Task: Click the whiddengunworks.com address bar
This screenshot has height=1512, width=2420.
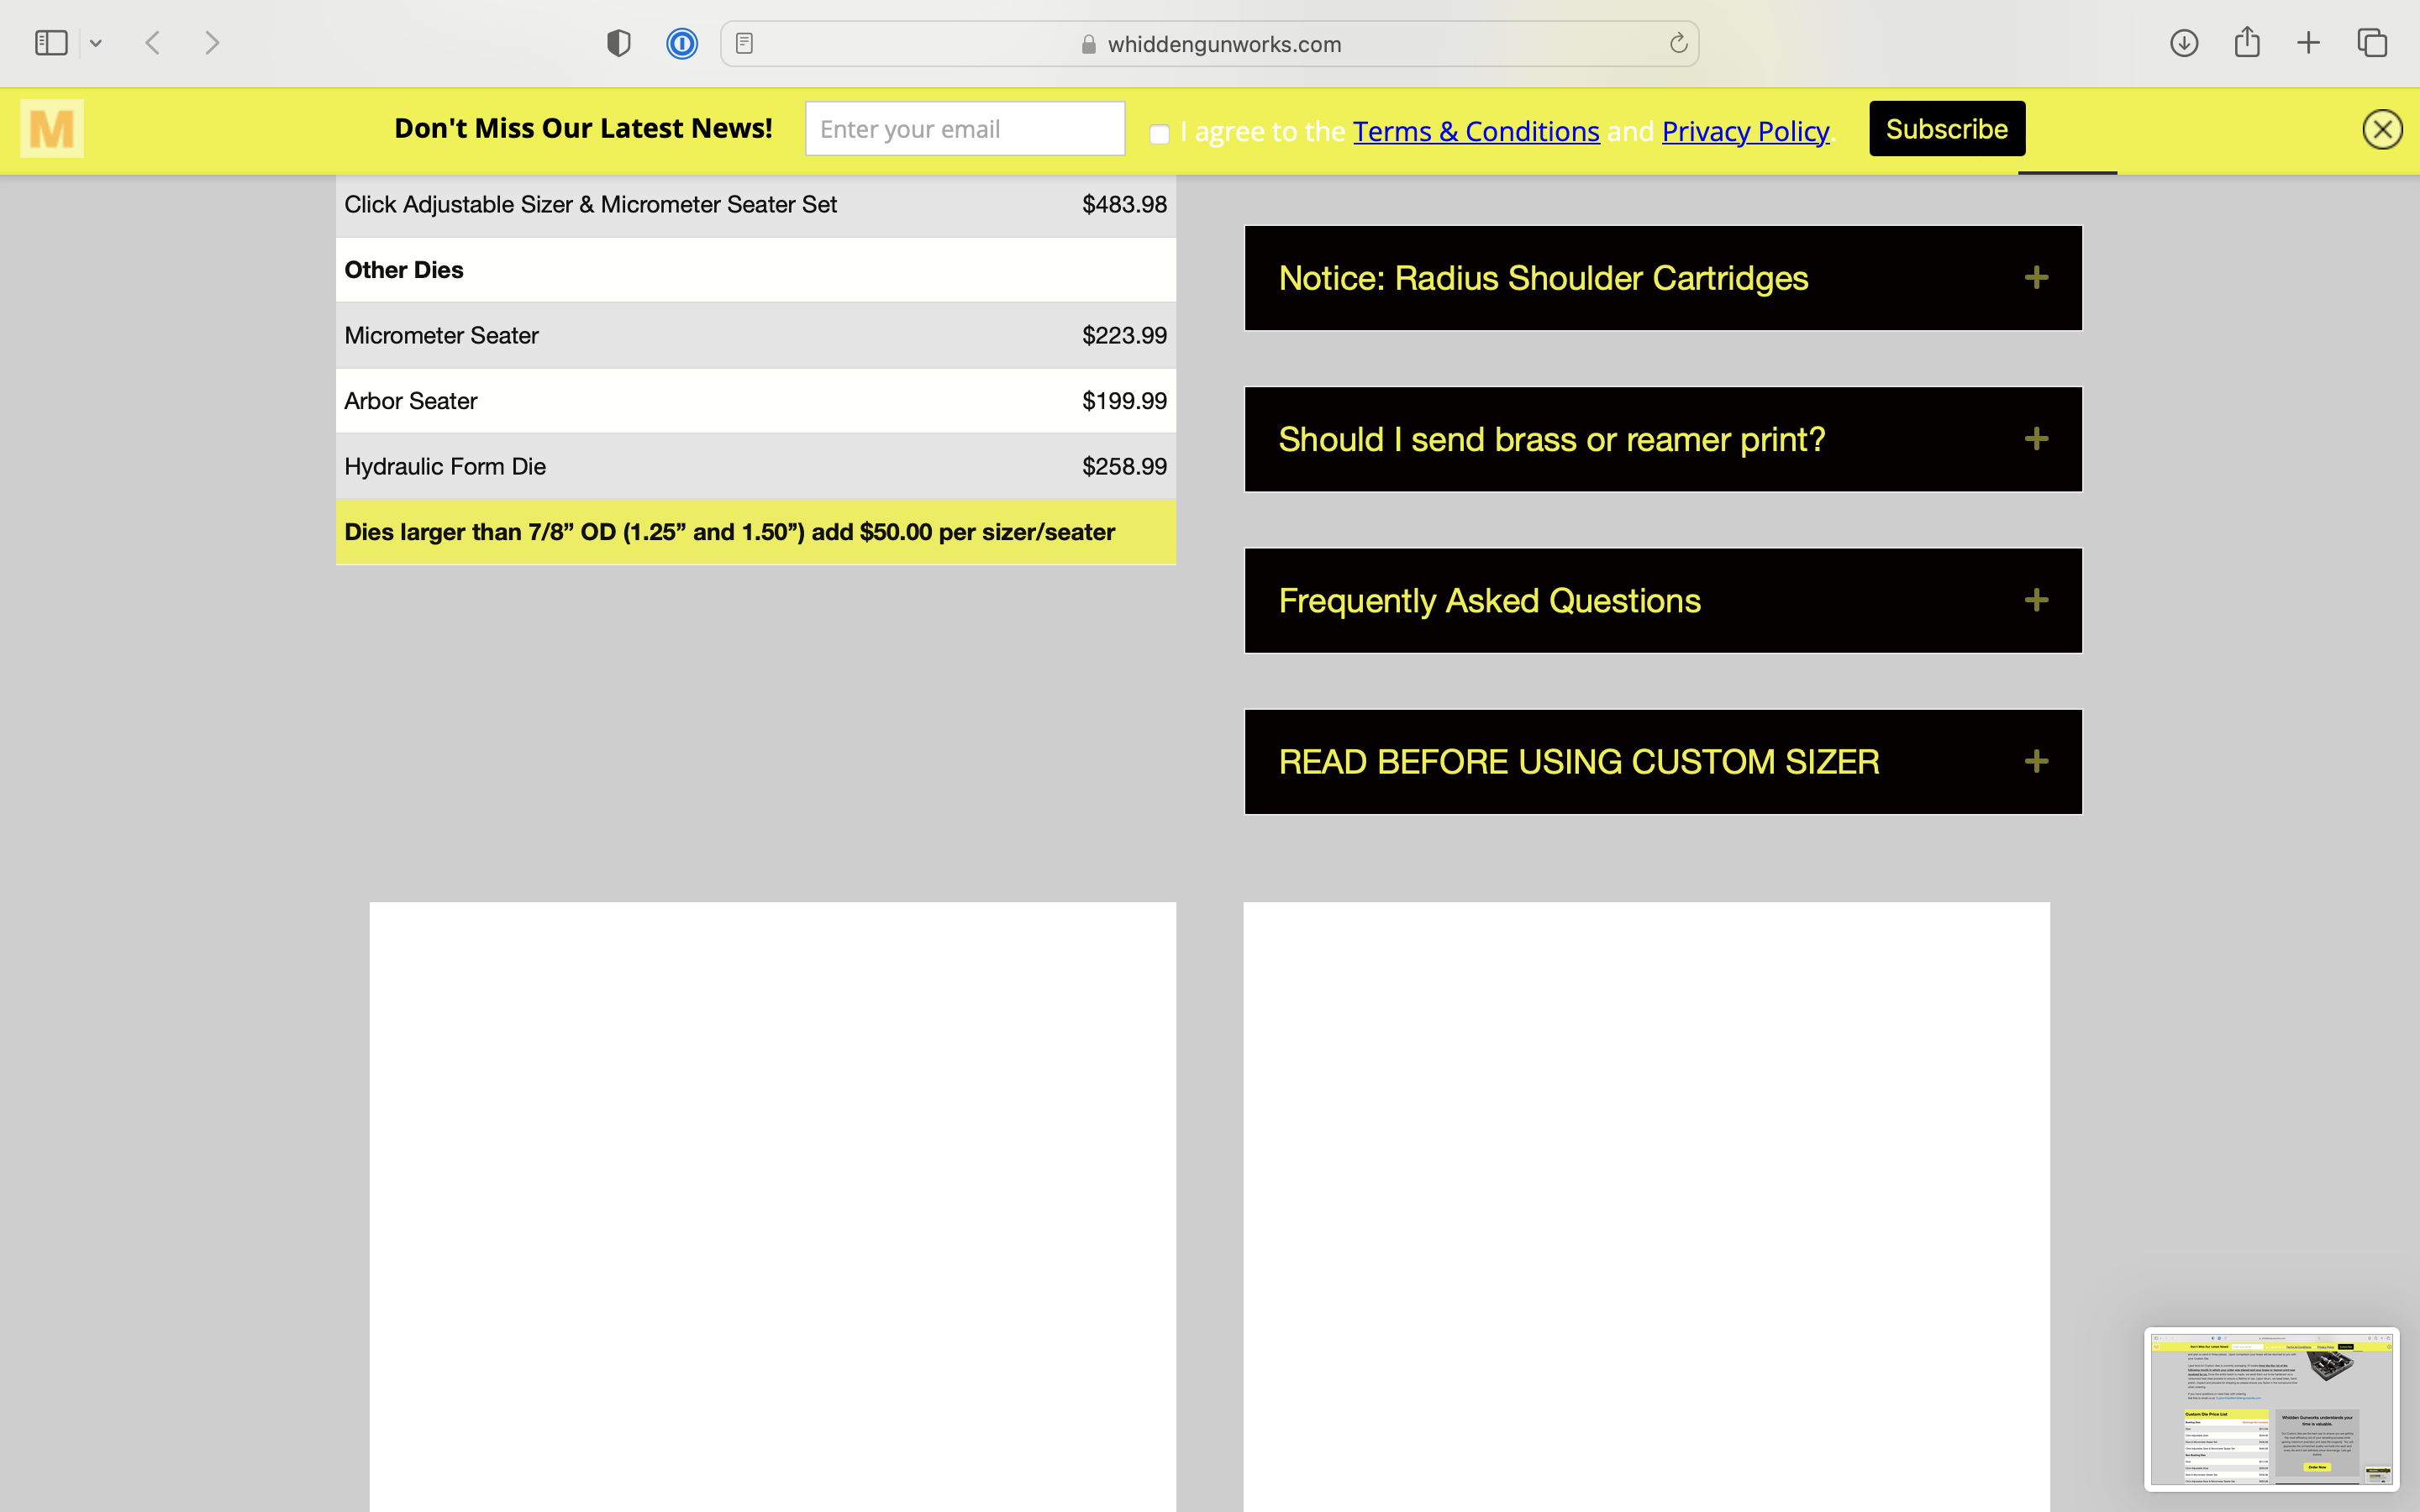Action: pos(1210,44)
